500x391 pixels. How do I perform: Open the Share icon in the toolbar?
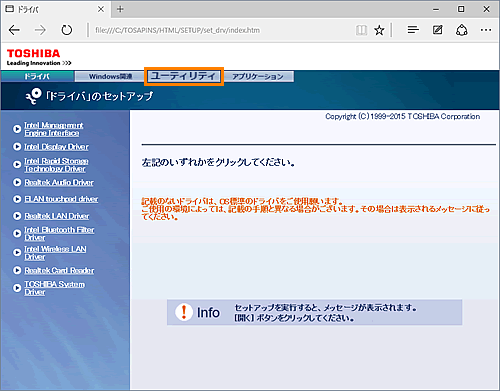461,30
